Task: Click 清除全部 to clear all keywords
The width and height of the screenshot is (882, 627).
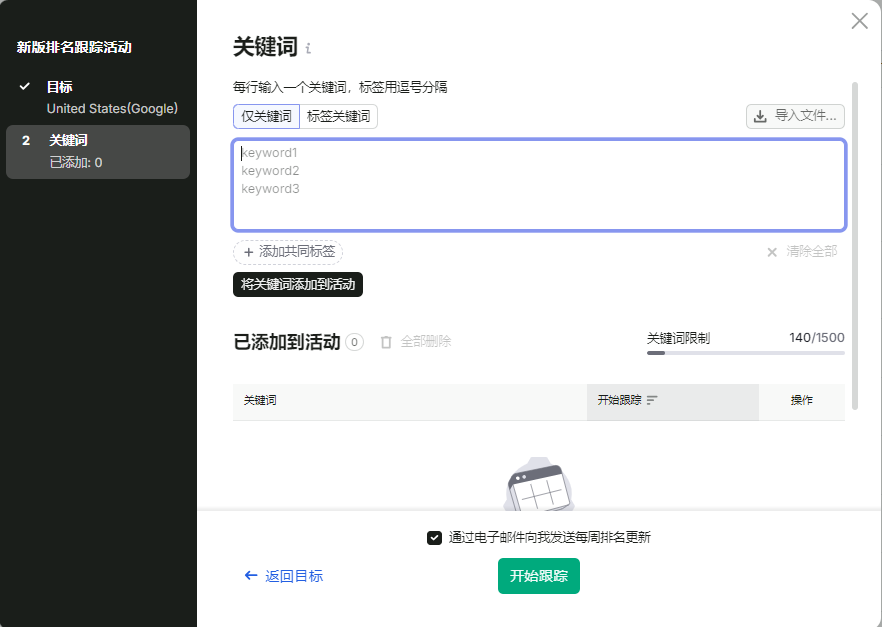Action: (x=802, y=252)
